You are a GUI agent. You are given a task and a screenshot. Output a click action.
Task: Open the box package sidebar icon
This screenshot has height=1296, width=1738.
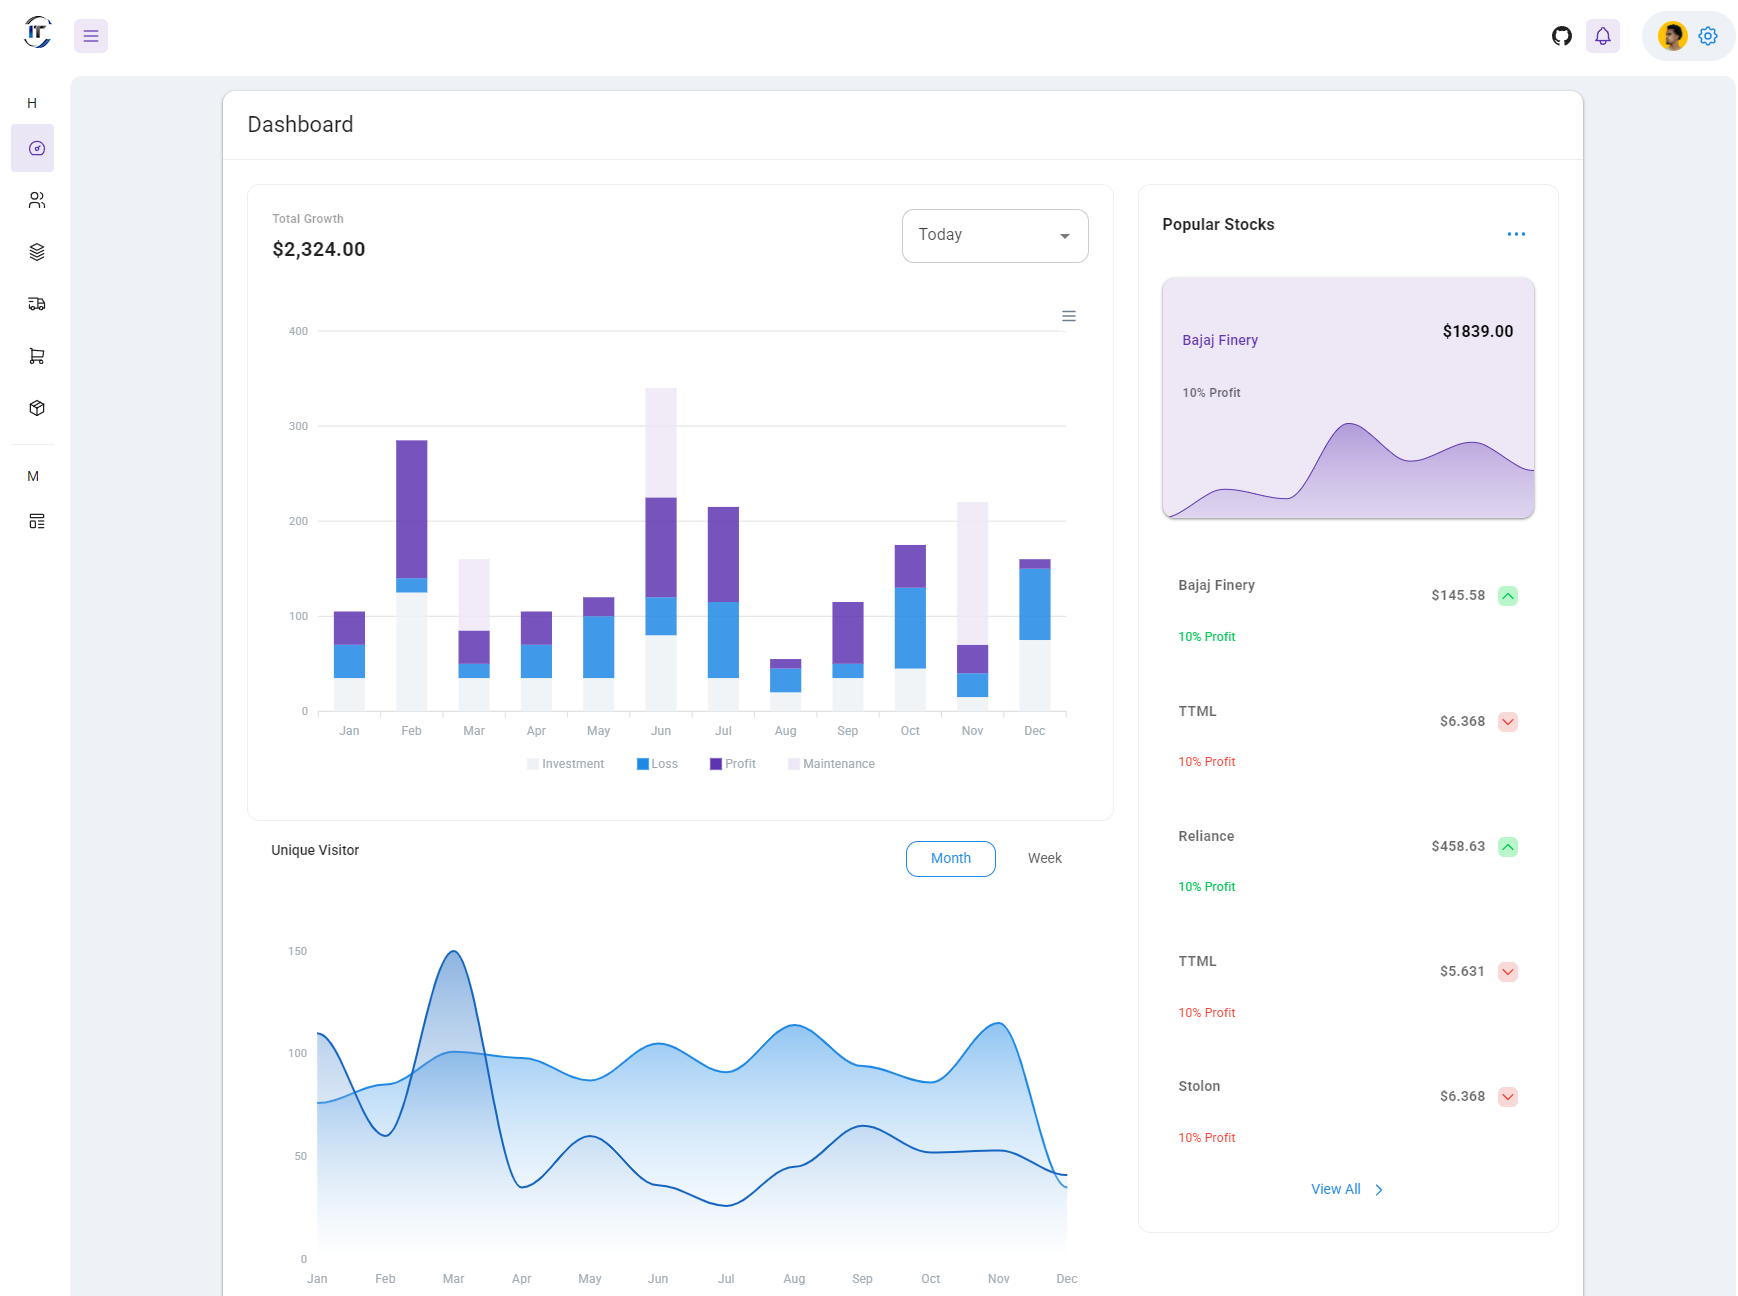(37, 408)
